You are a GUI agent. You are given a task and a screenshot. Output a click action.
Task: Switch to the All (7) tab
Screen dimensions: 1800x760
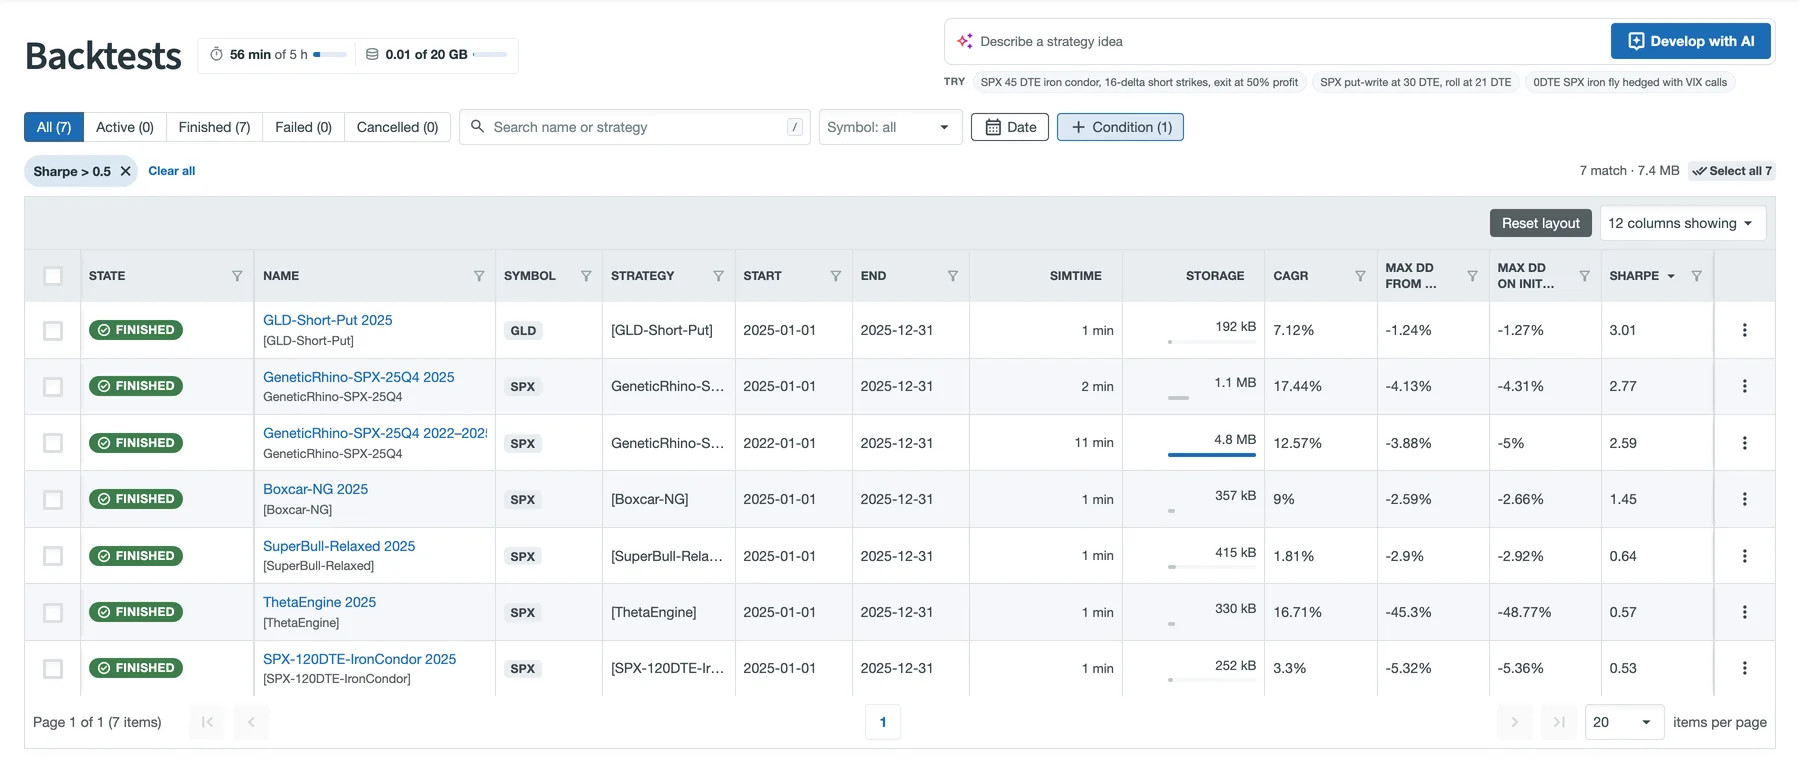54,127
